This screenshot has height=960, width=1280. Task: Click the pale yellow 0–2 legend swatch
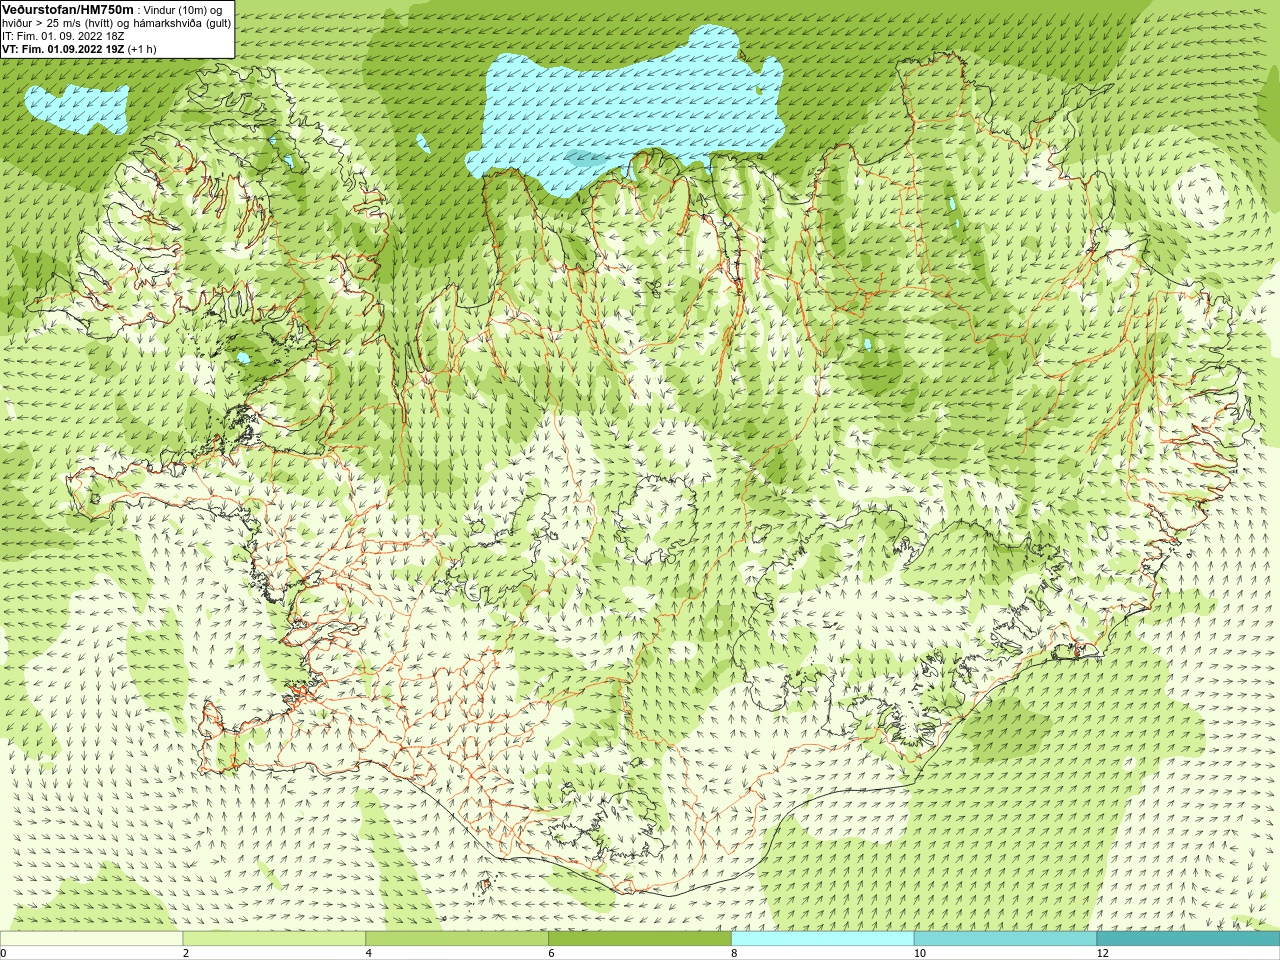92,939
